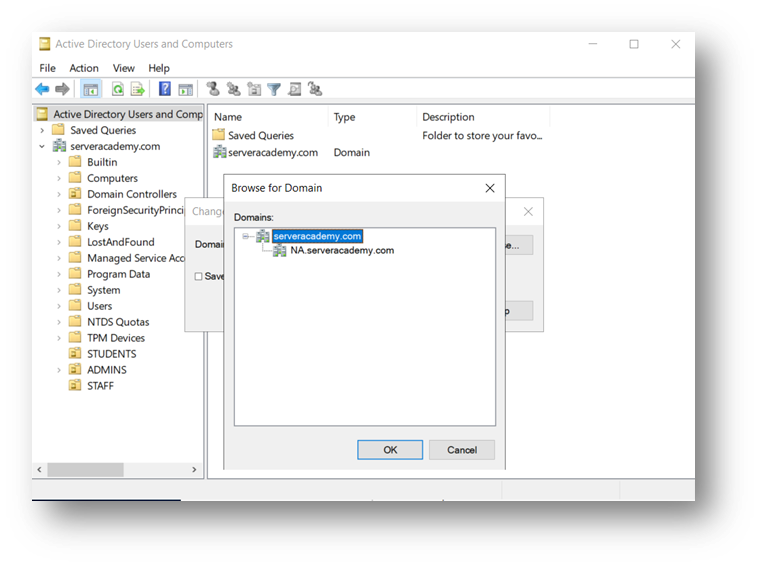Click the STUDENTS OU folder icon

coord(75,353)
